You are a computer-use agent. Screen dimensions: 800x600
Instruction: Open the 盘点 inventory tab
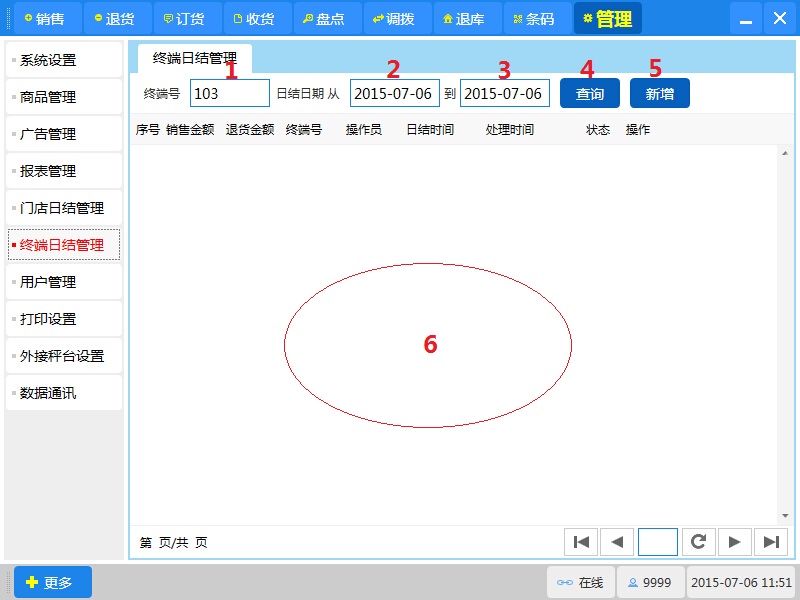[x=328, y=18]
